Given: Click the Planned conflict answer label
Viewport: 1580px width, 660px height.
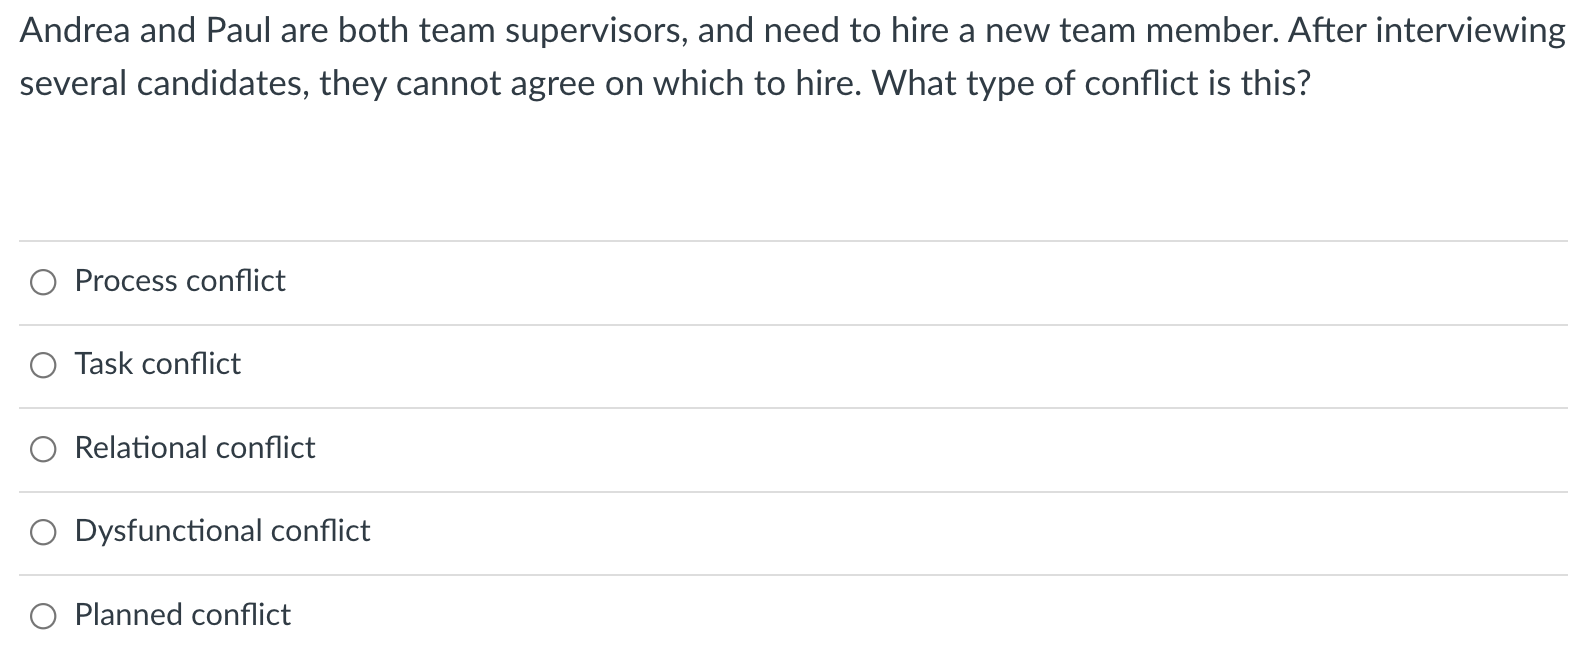Looking at the screenshot, I should (x=182, y=616).
